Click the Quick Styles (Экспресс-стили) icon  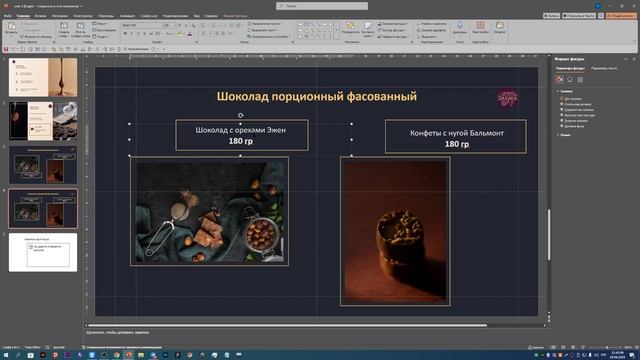tap(368, 26)
